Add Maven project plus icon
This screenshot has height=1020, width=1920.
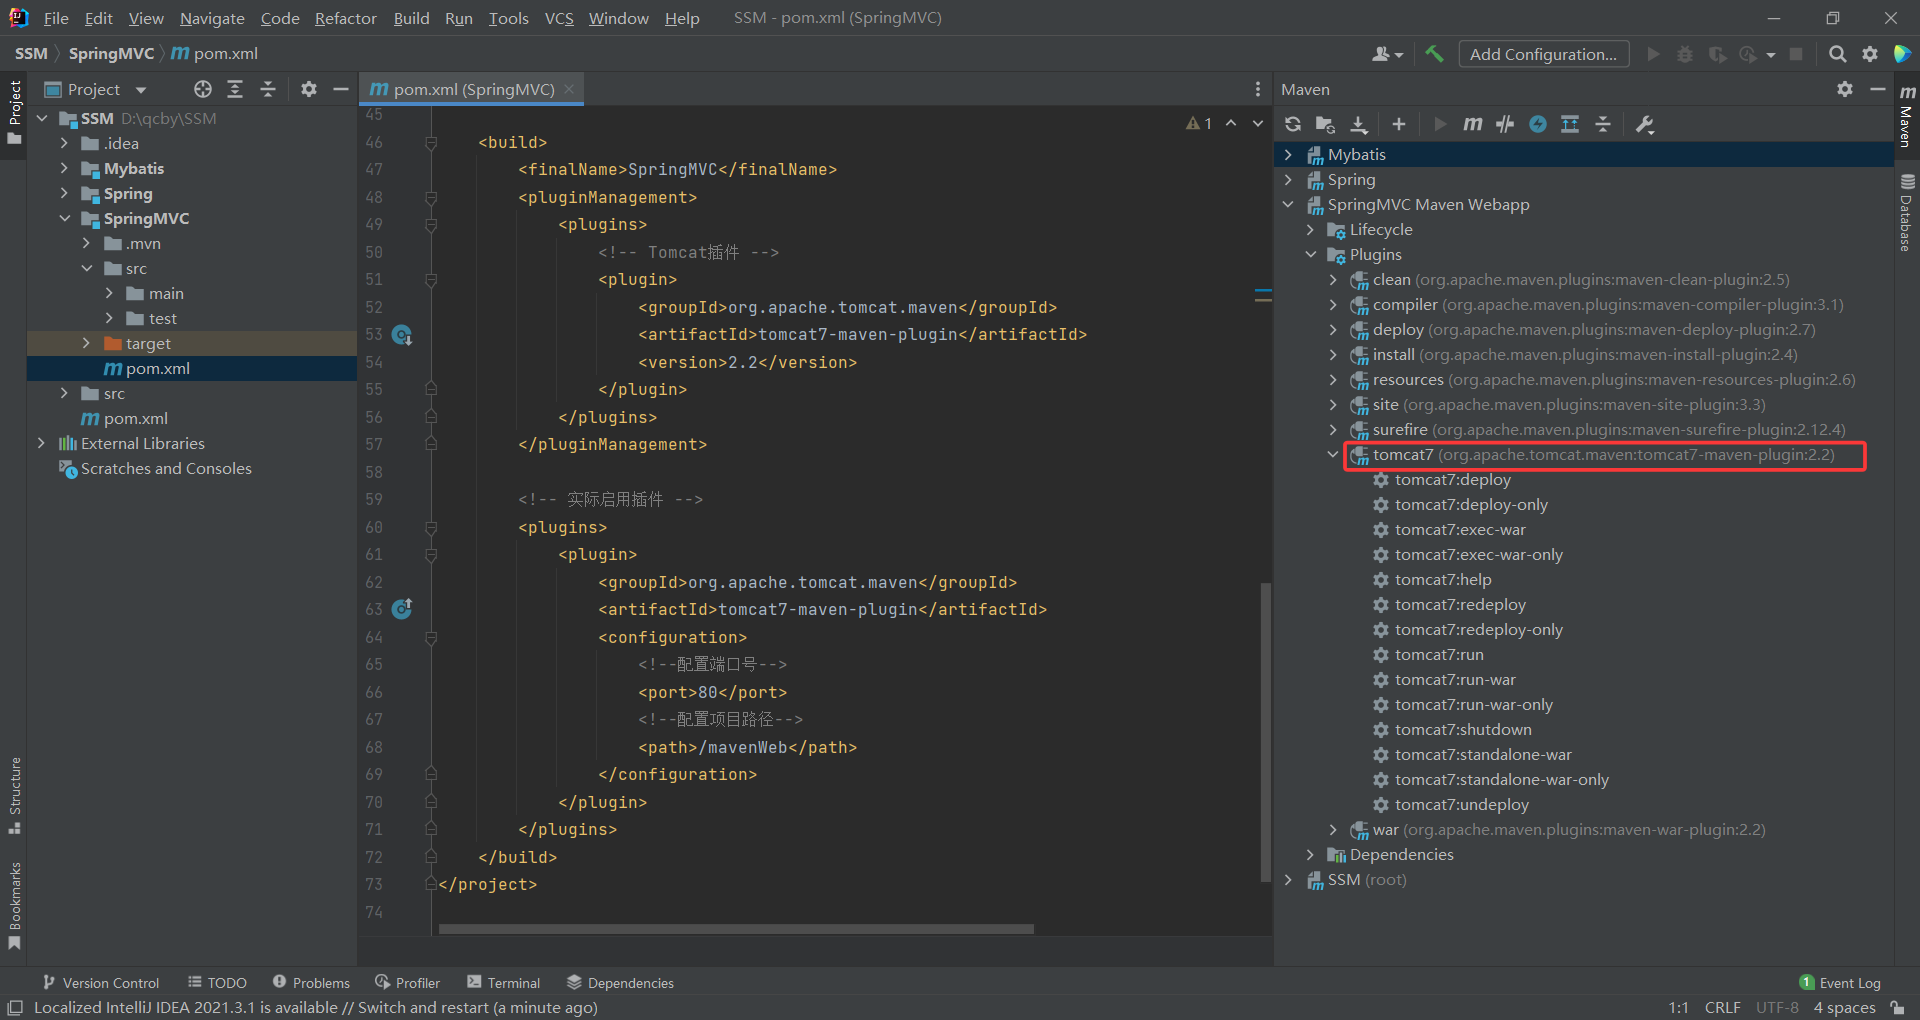coord(1399,124)
